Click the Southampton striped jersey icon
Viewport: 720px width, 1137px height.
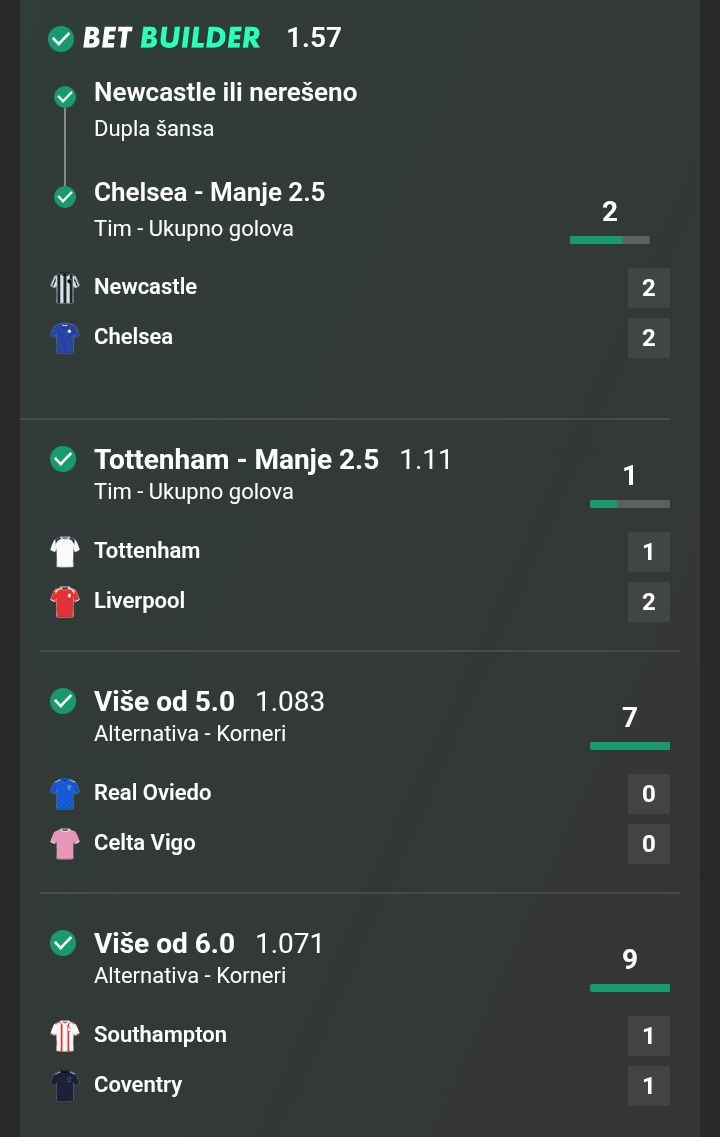65,1035
